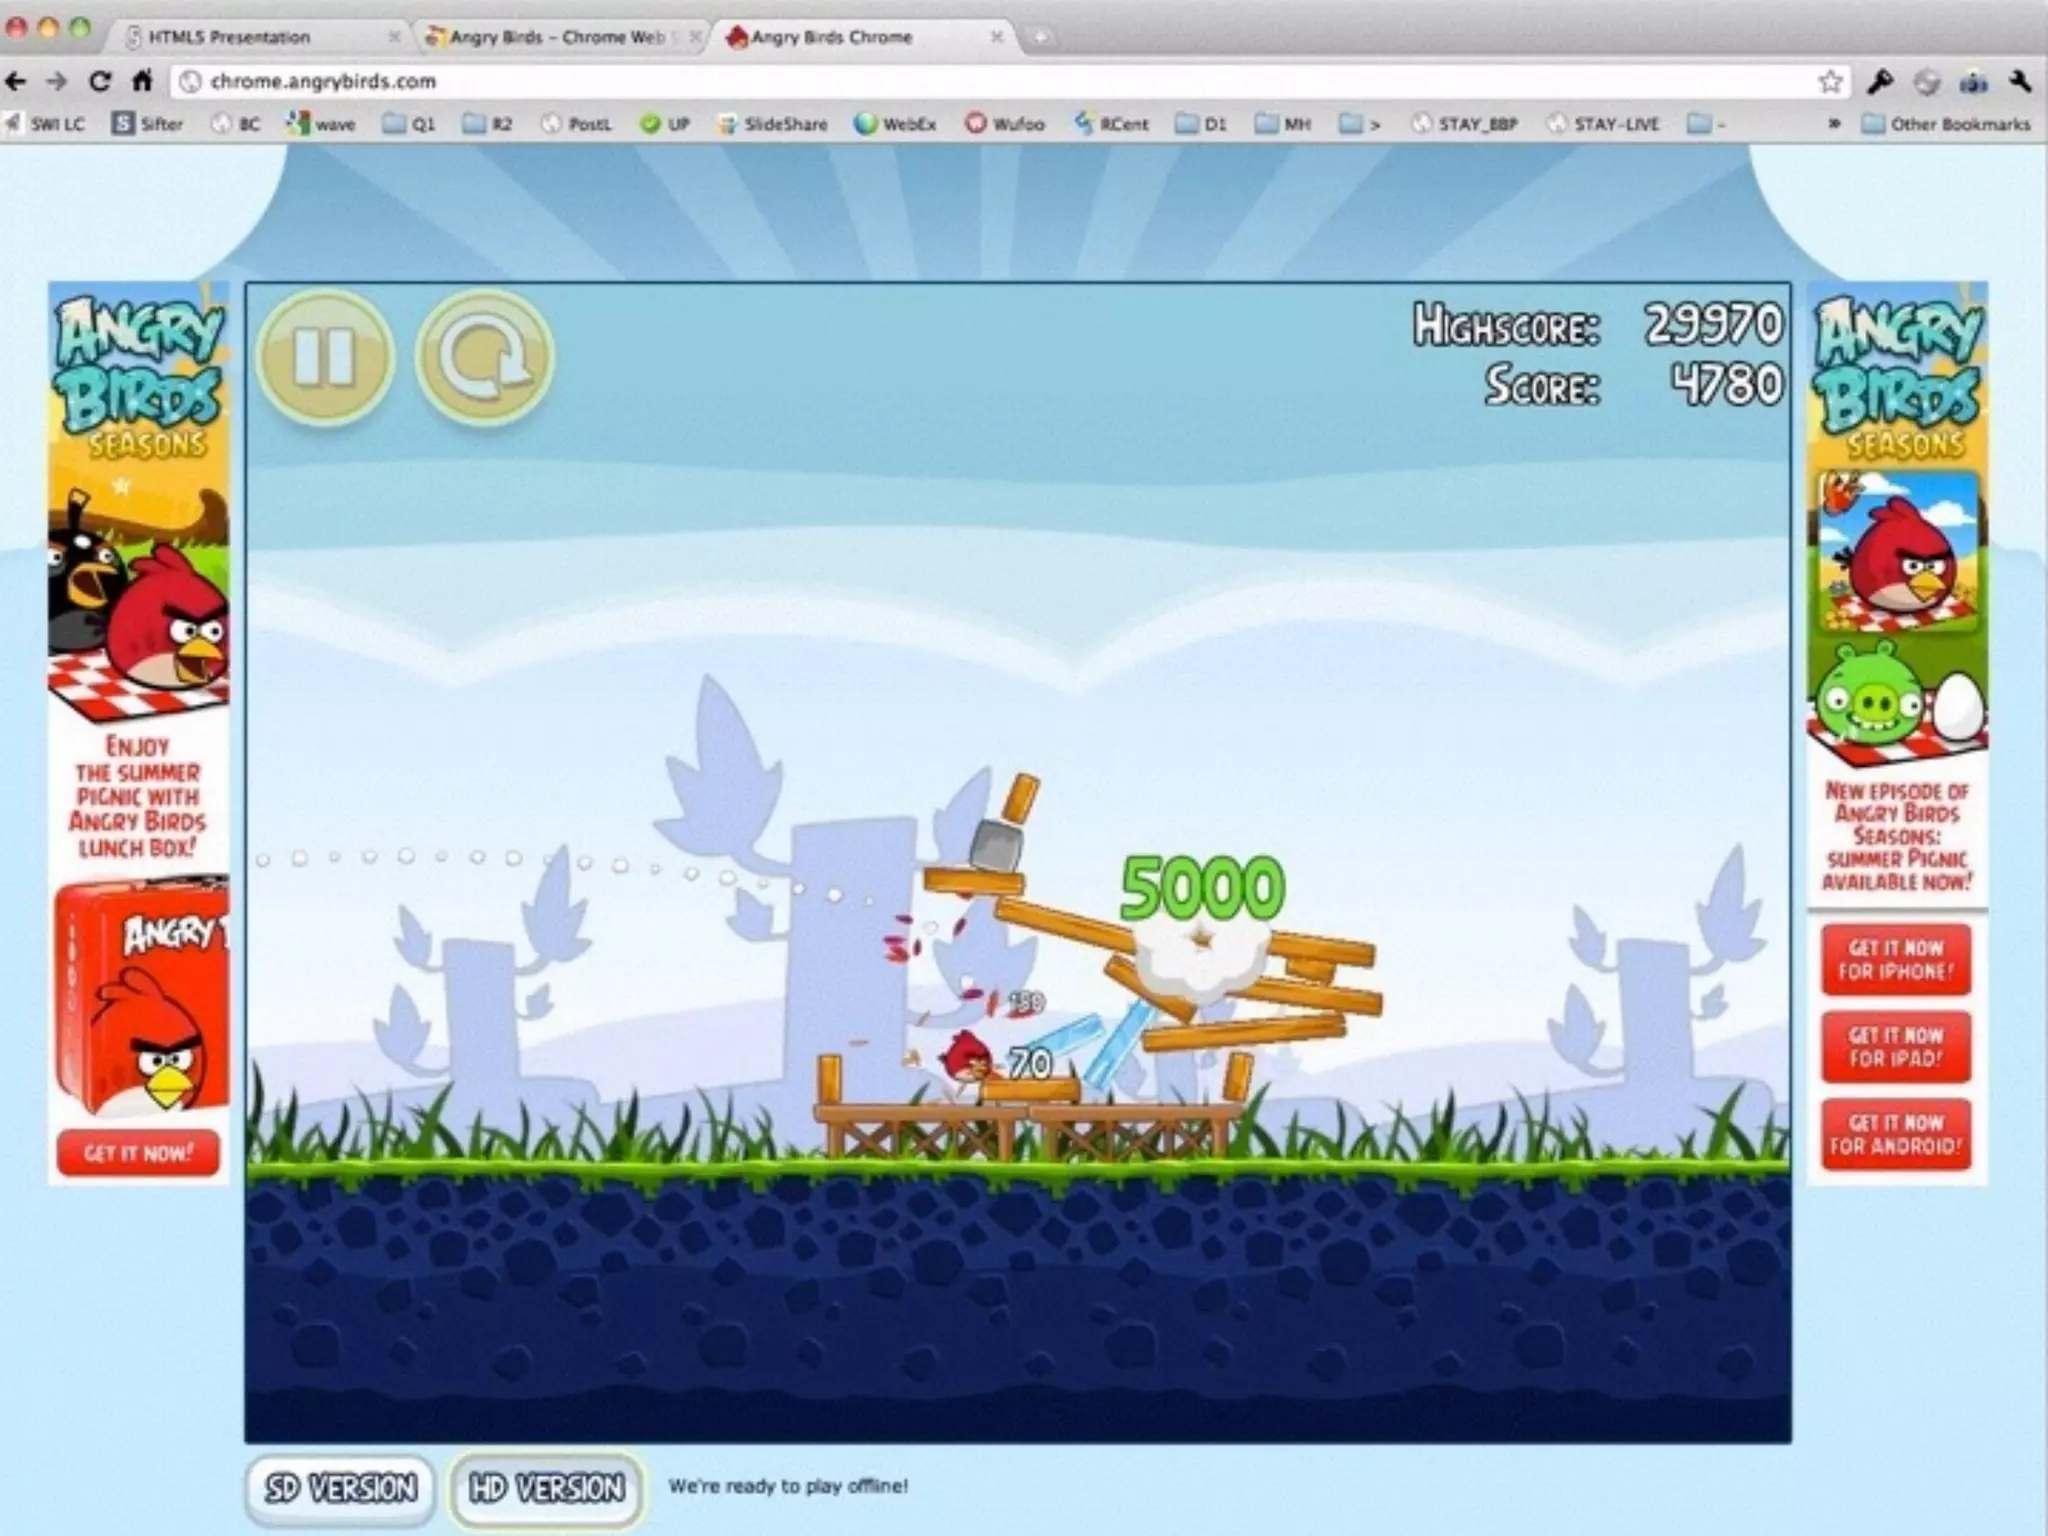2048x1536 pixels.
Task: Click Get It Now for Android
Action: [1895, 1135]
